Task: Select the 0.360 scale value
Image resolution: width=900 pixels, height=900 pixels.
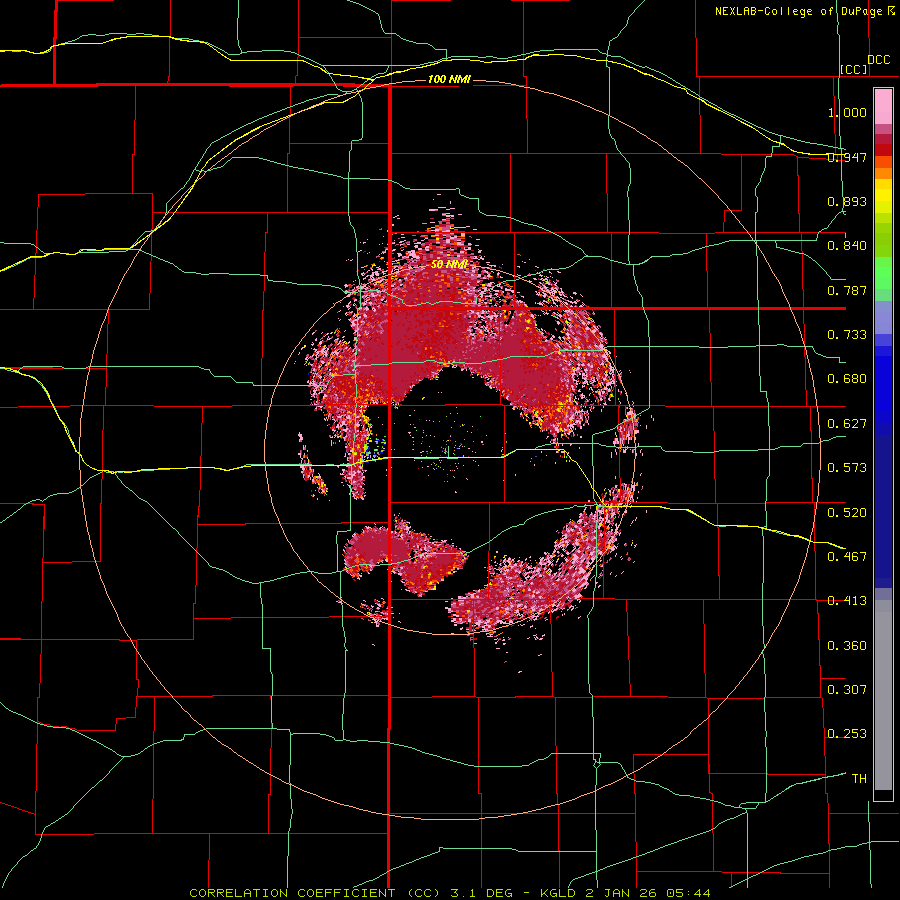Action: point(847,645)
